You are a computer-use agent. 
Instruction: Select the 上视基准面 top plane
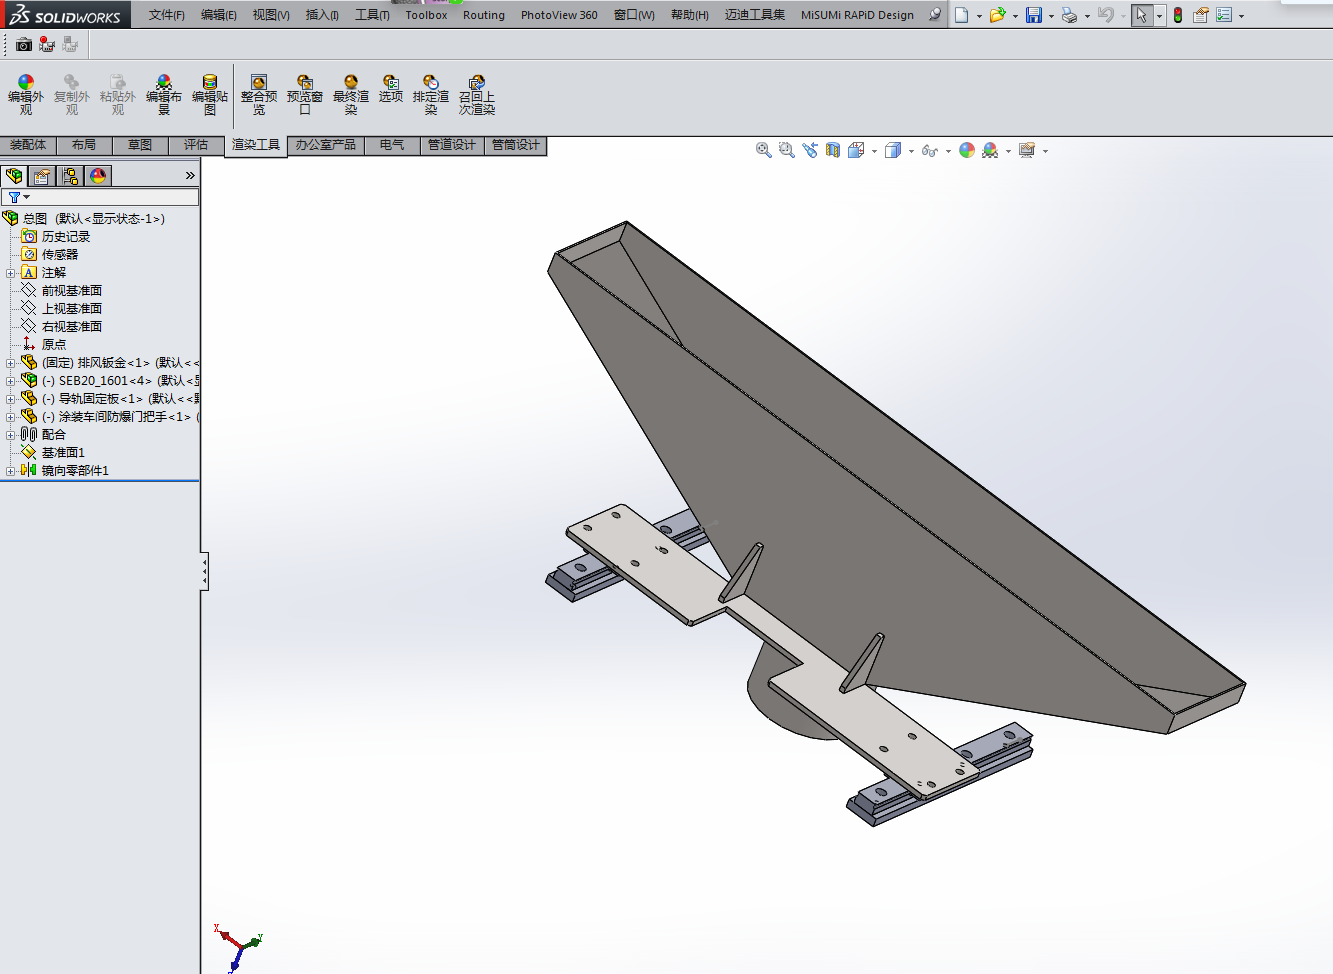(72, 309)
